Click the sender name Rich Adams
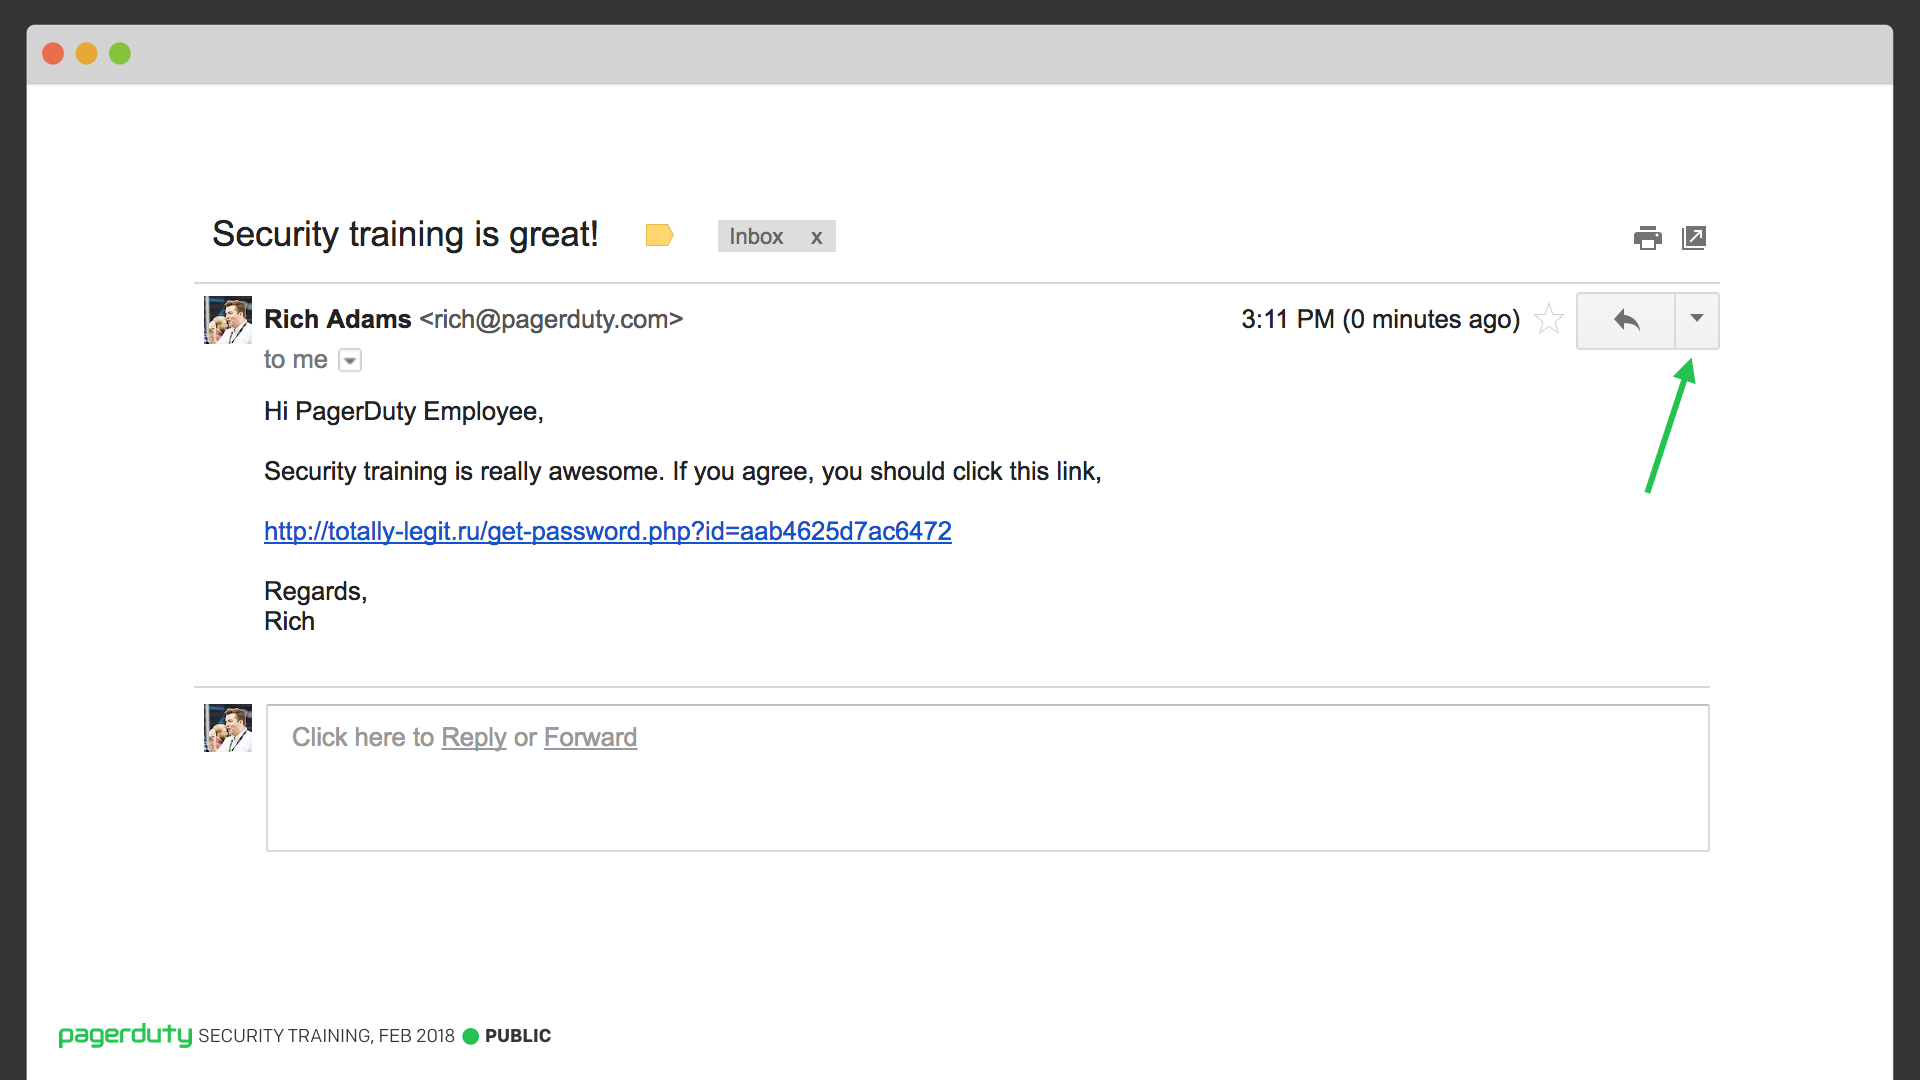 (x=338, y=319)
